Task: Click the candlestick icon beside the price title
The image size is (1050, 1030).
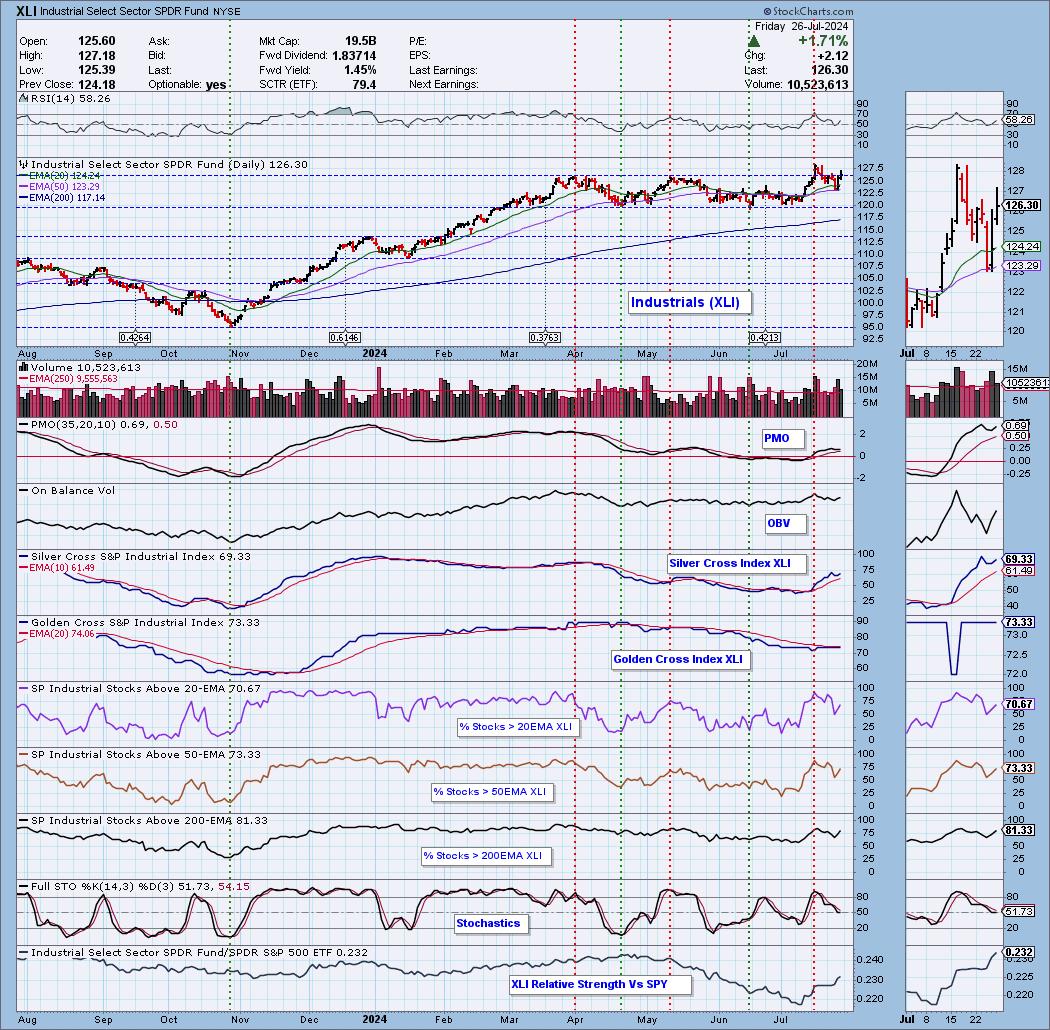Action: [23, 165]
